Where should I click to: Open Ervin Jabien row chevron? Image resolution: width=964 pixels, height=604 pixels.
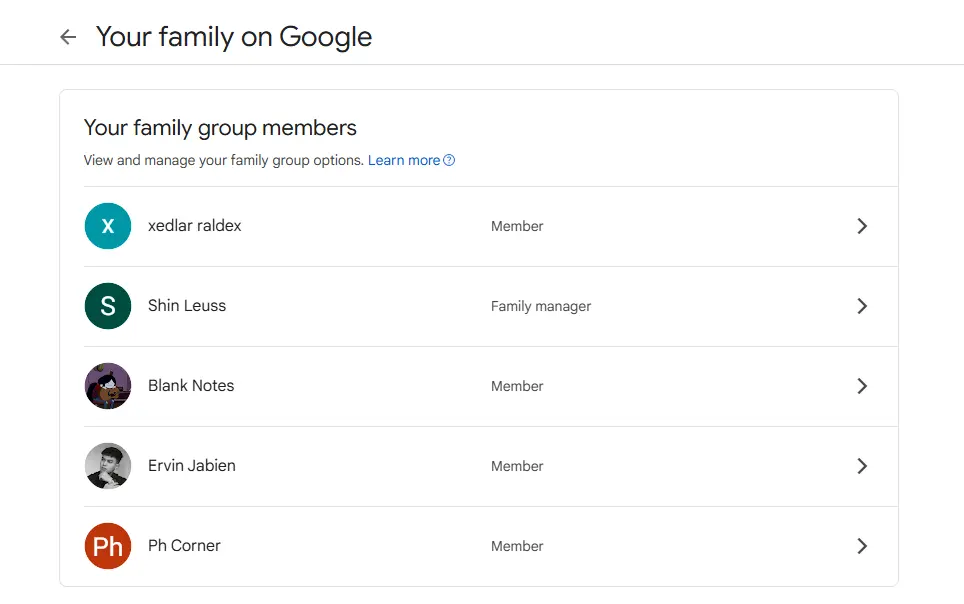pyautogui.click(x=862, y=466)
